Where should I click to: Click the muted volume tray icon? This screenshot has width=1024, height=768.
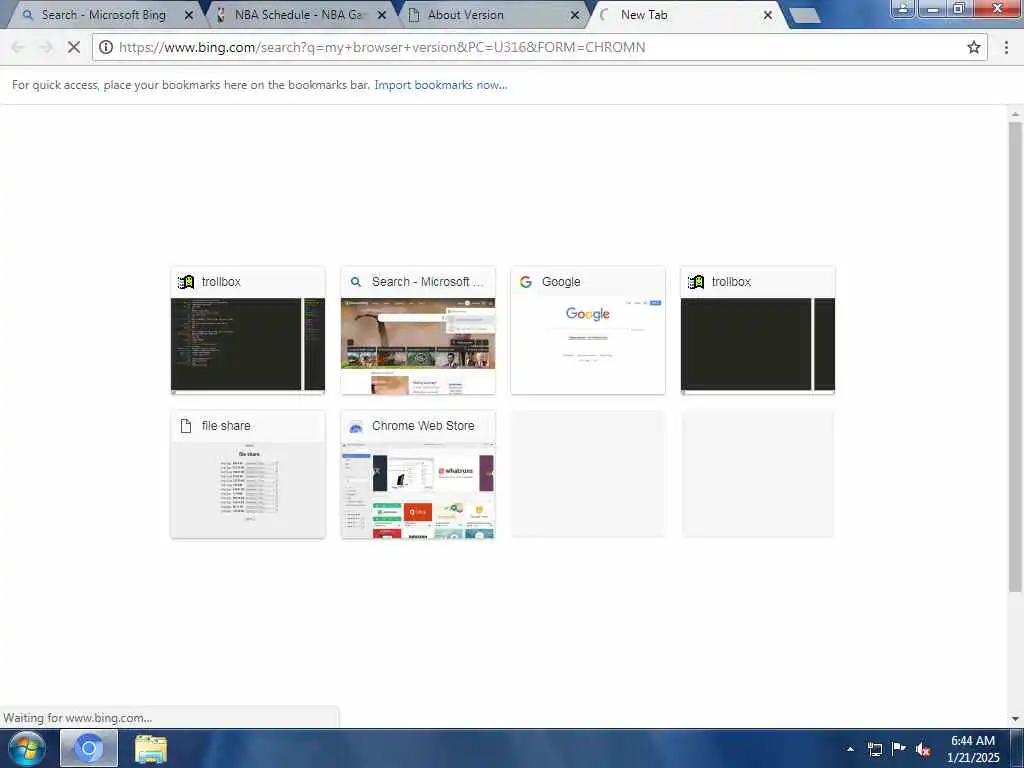click(923, 750)
